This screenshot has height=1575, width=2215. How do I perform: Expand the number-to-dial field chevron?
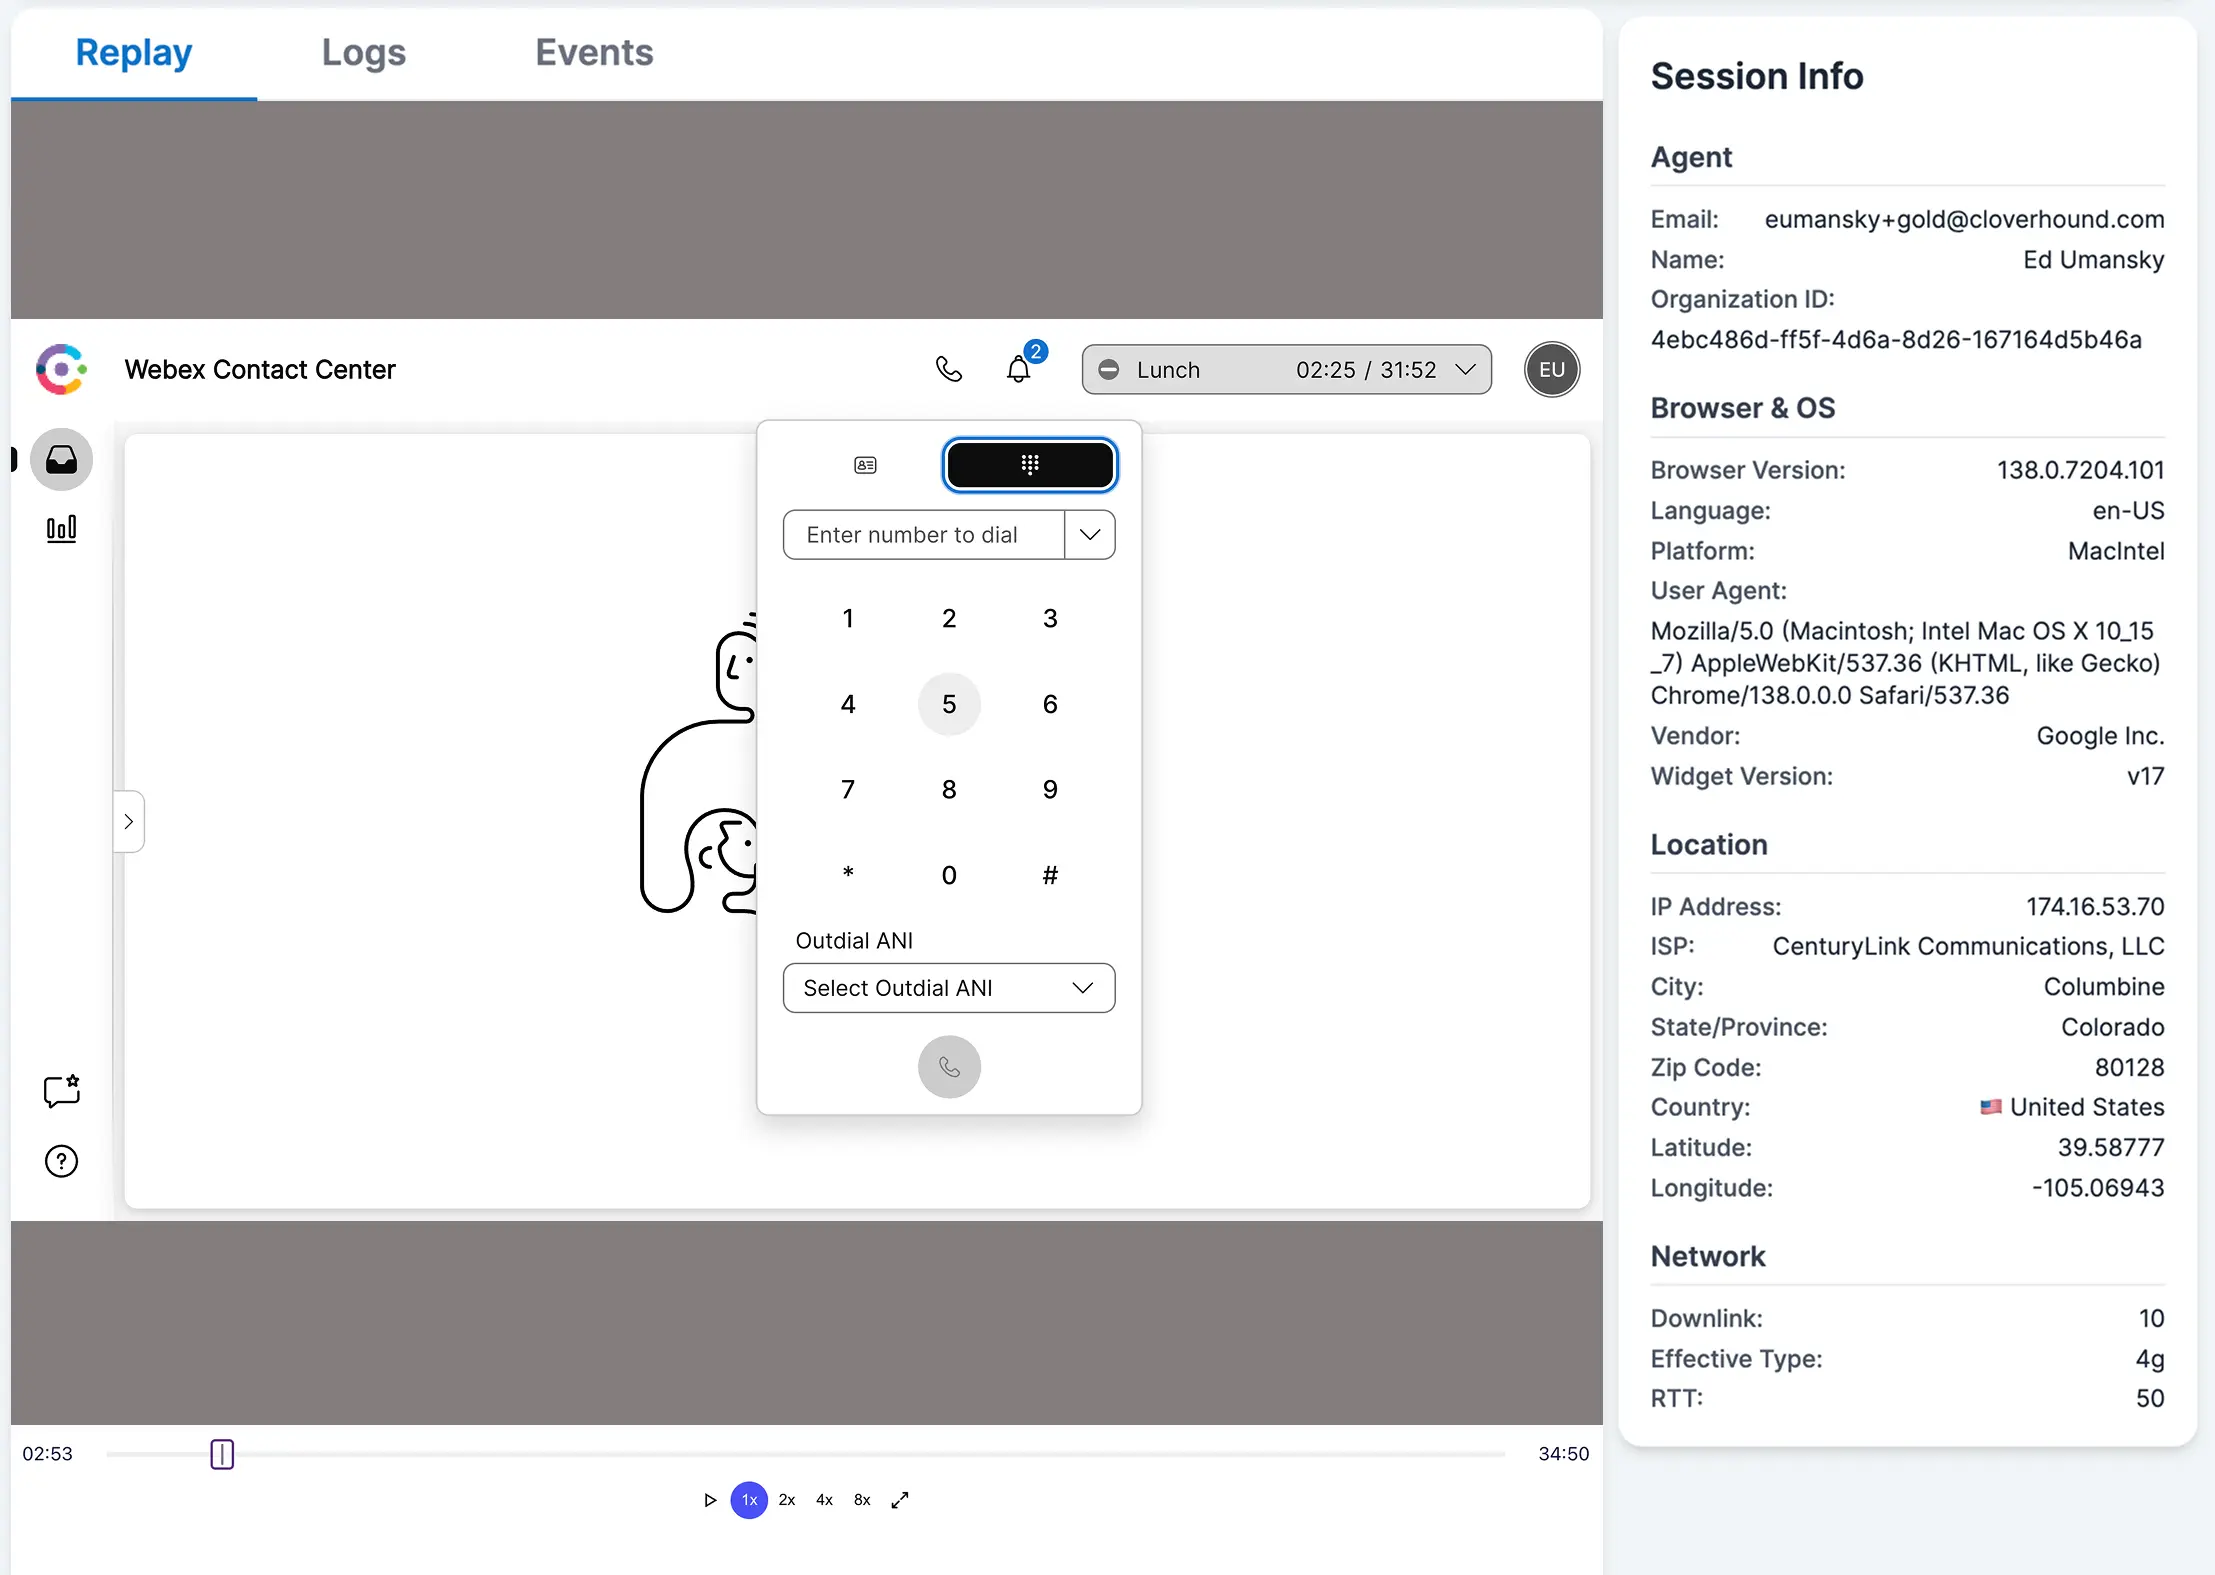click(x=1090, y=535)
